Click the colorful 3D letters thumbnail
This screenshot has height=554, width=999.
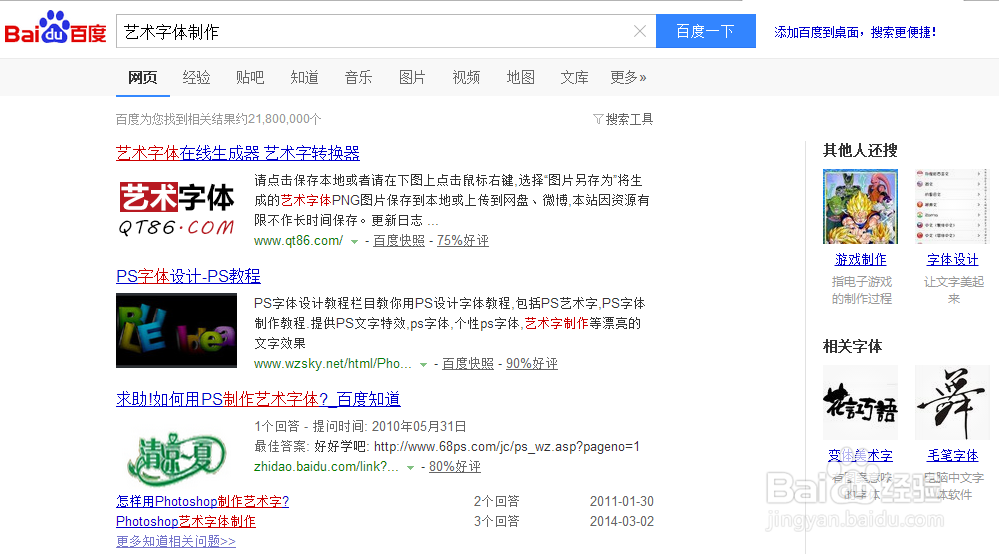176,330
